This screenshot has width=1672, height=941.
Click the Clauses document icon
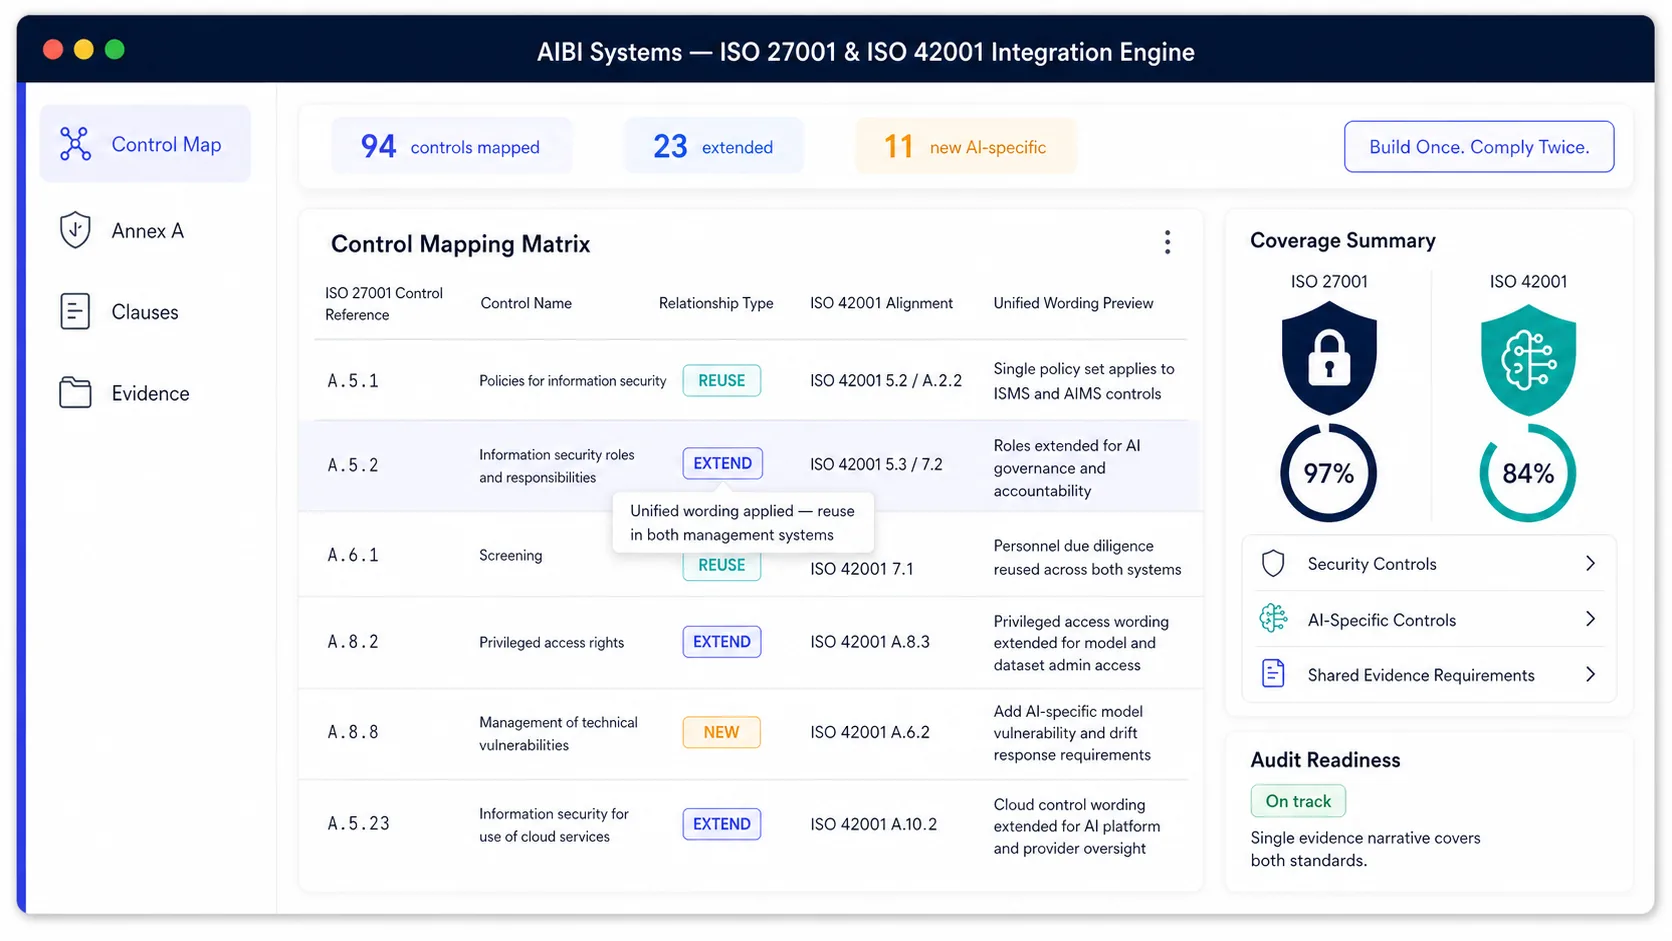75,312
